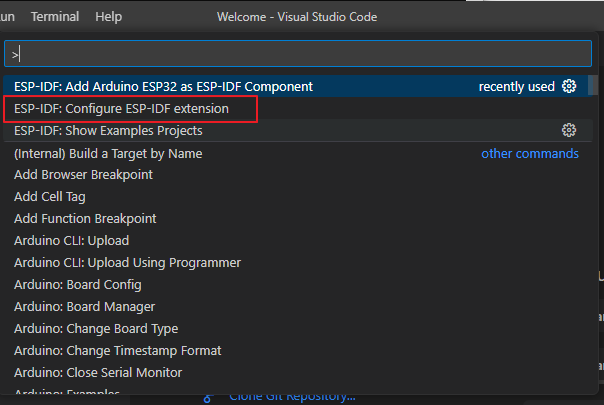604x405 pixels.
Task: Click gear icon for Add Arduino ESP32 command
Action: tap(569, 86)
